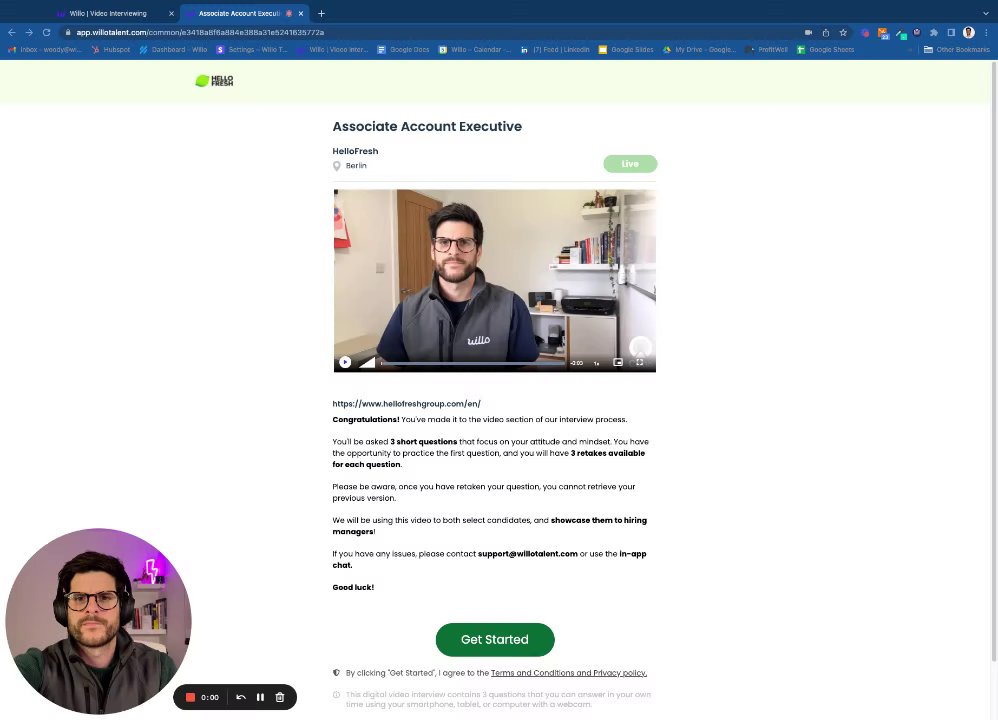Expand the Other Bookmarks folder
The width and height of the screenshot is (998, 720).
[x=957, y=50]
